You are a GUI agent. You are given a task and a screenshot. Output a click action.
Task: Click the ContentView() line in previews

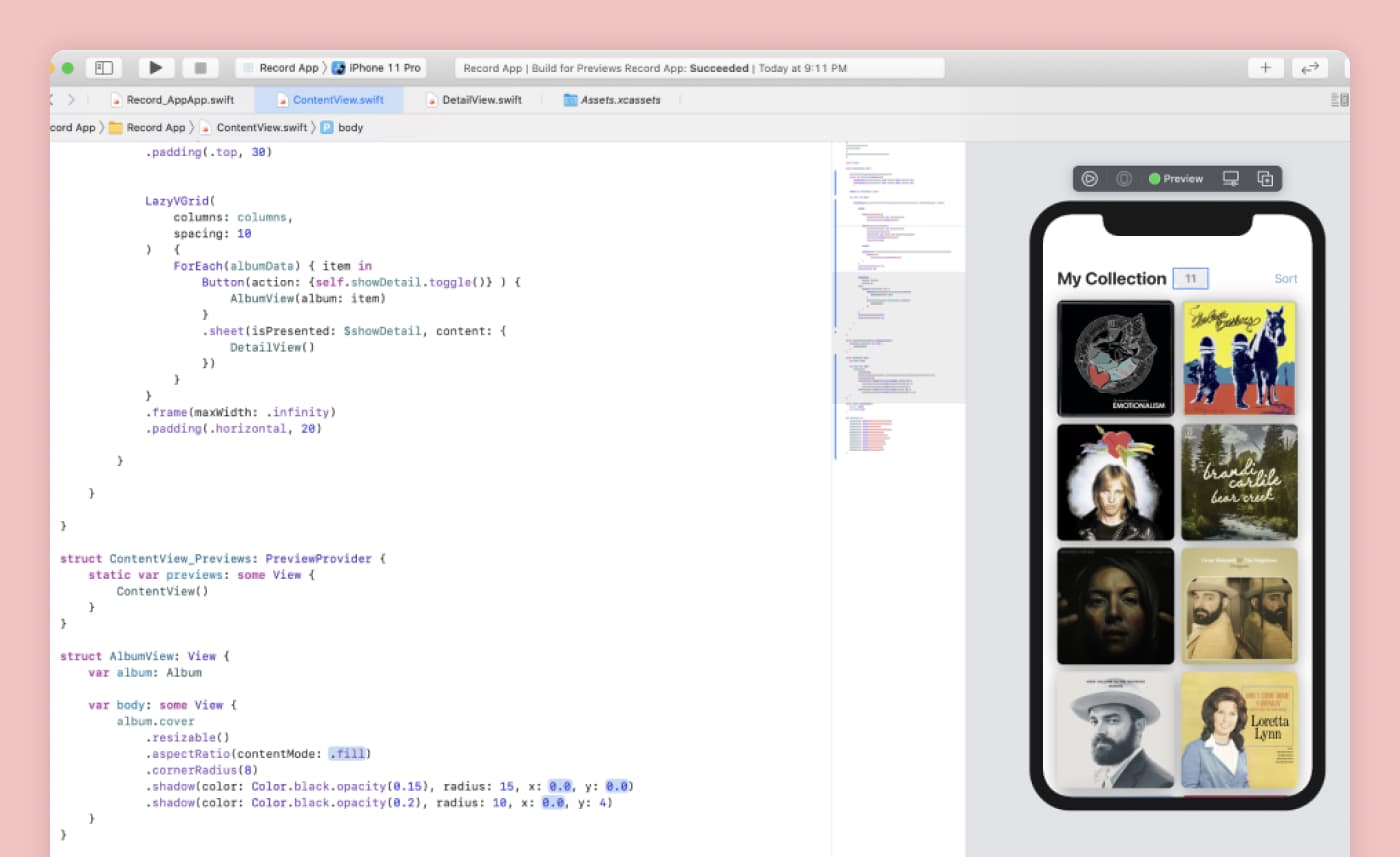click(162, 591)
